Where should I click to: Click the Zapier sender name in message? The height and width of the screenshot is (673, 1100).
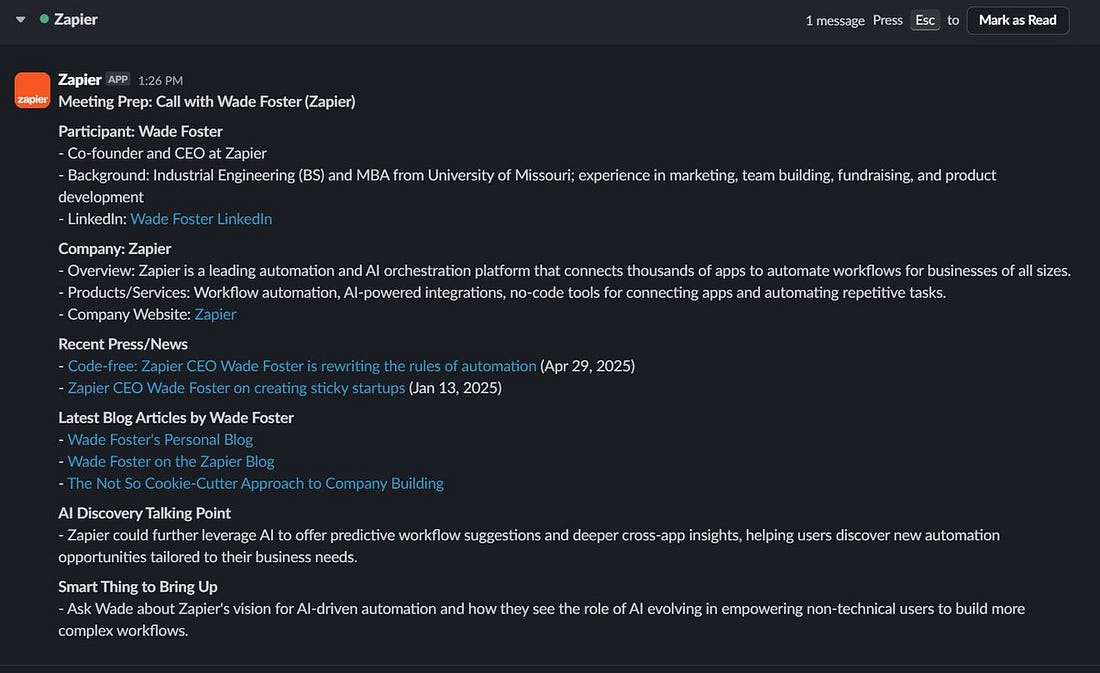[80, 79]
